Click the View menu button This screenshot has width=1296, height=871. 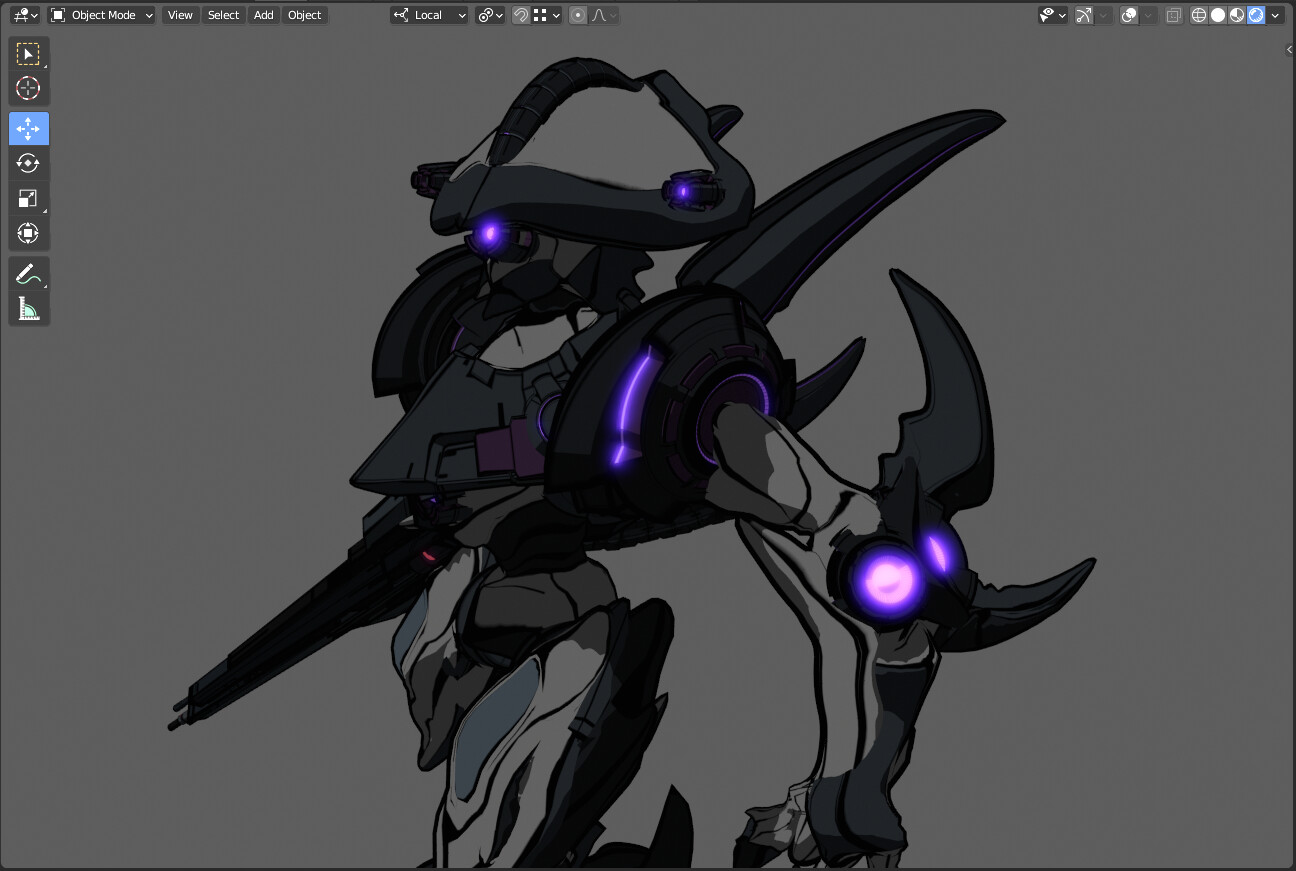point(179,14)
